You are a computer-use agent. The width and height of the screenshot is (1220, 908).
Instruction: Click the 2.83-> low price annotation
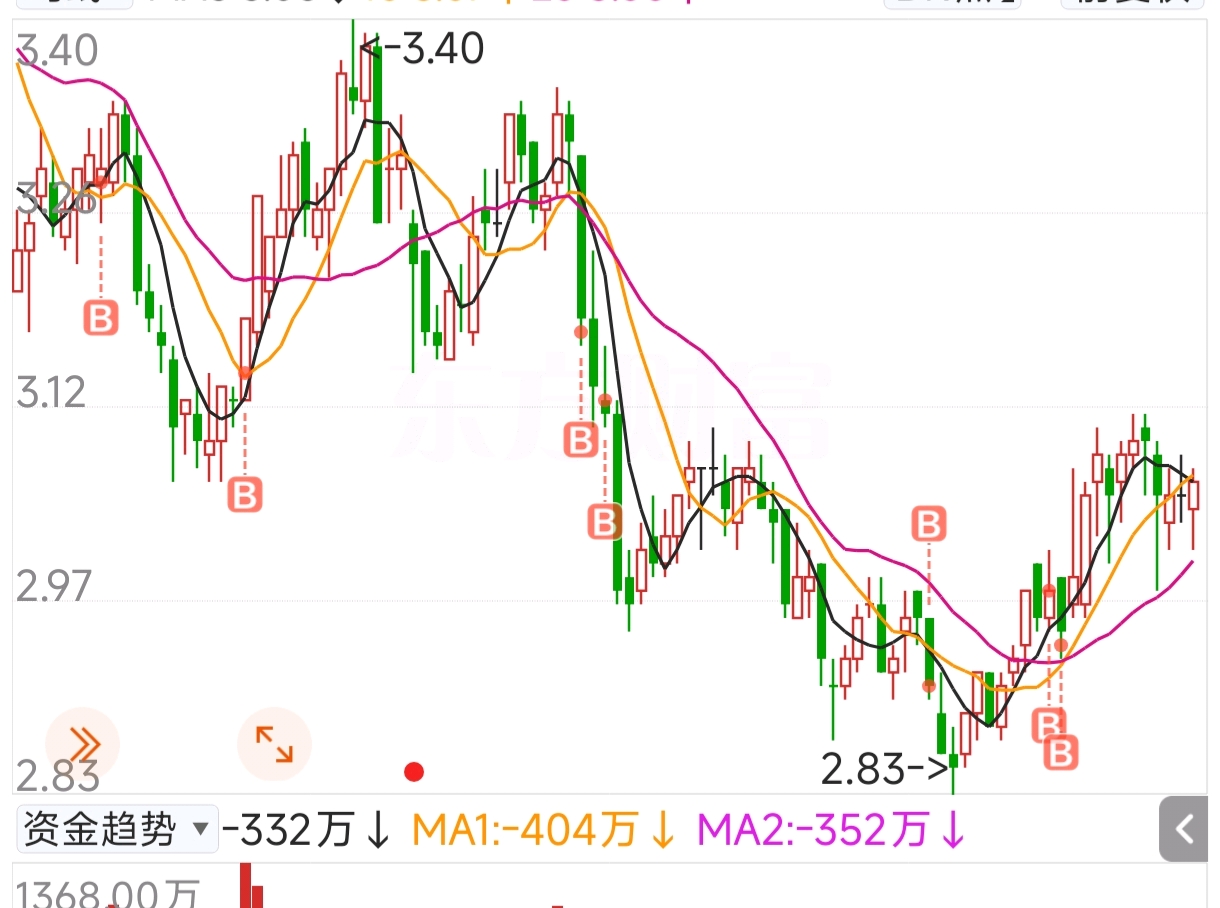(884, 769)
